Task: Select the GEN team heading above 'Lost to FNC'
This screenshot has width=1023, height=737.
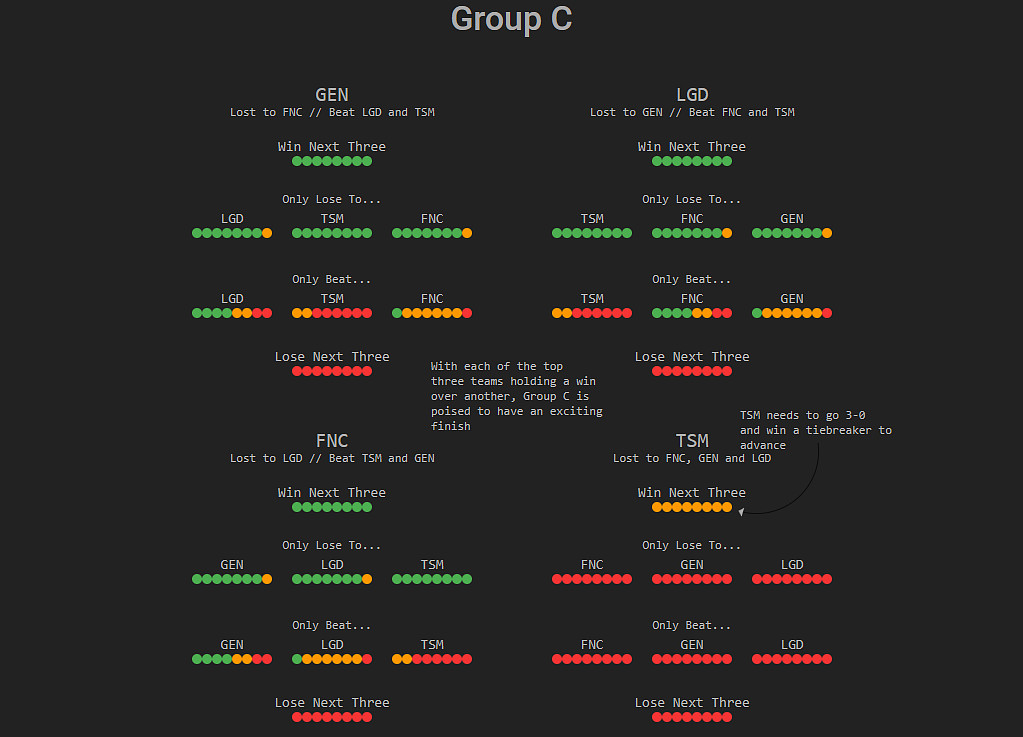Action: 332,95
